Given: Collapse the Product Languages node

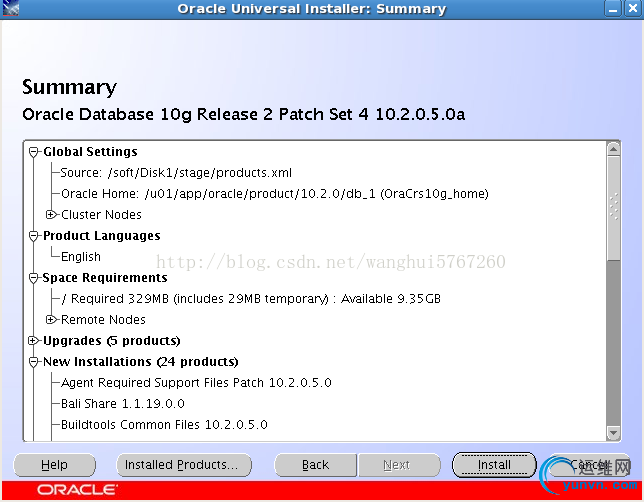Looking at the screenshot, I should click(34, 236).
